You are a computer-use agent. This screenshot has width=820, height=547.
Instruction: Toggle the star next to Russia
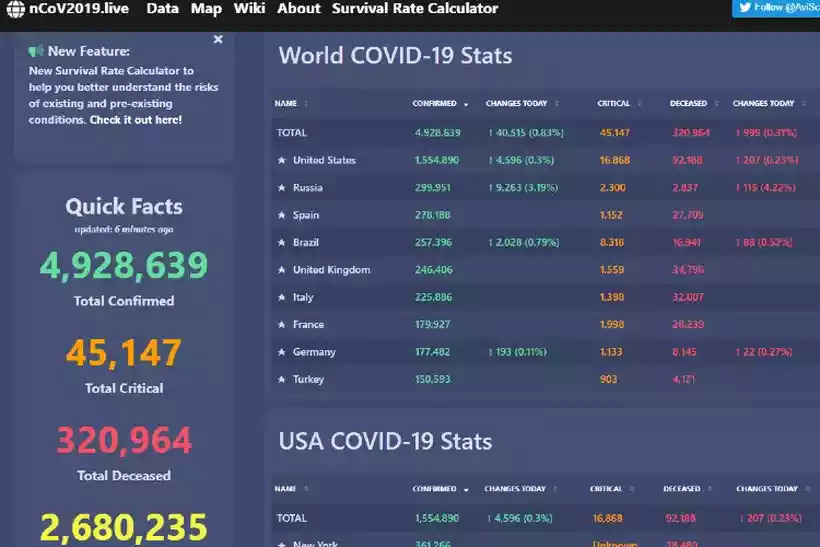point(281,188)
